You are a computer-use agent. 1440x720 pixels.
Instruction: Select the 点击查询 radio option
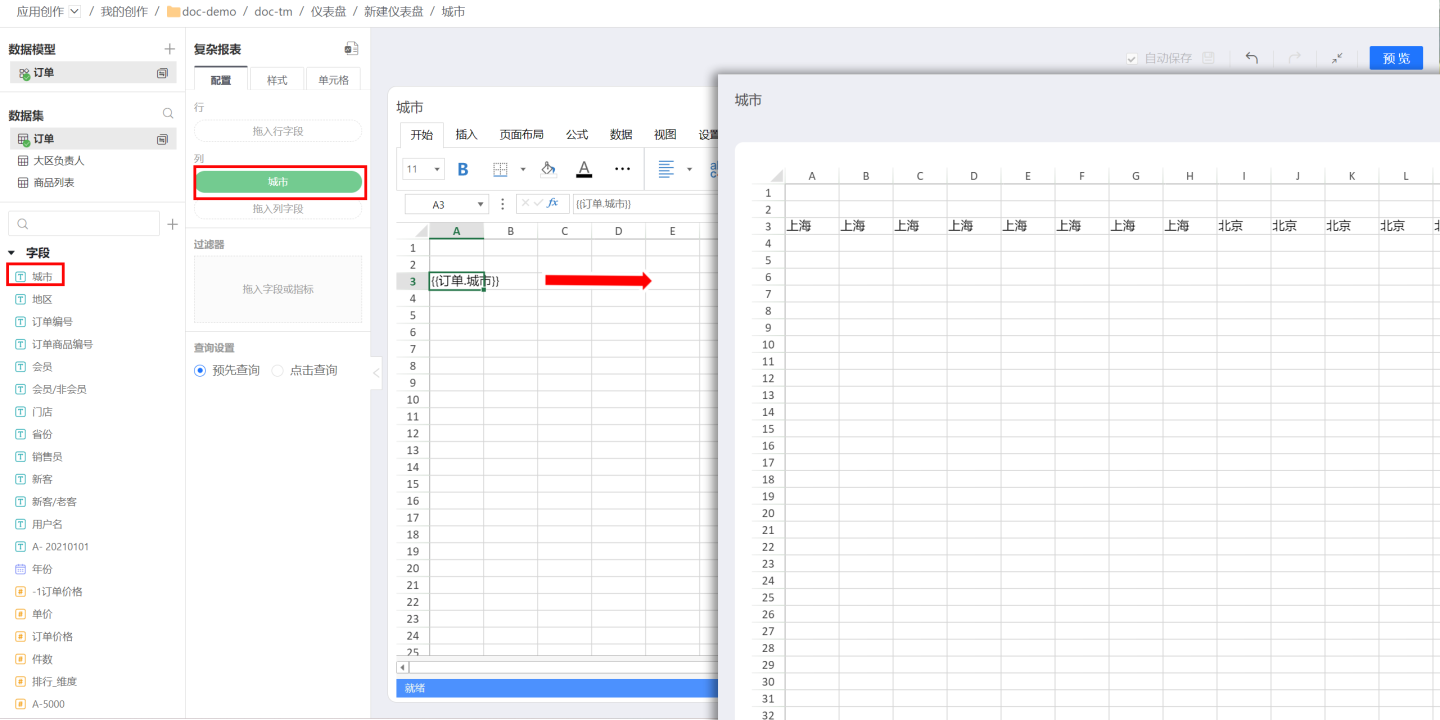click(x=278, y=370)
